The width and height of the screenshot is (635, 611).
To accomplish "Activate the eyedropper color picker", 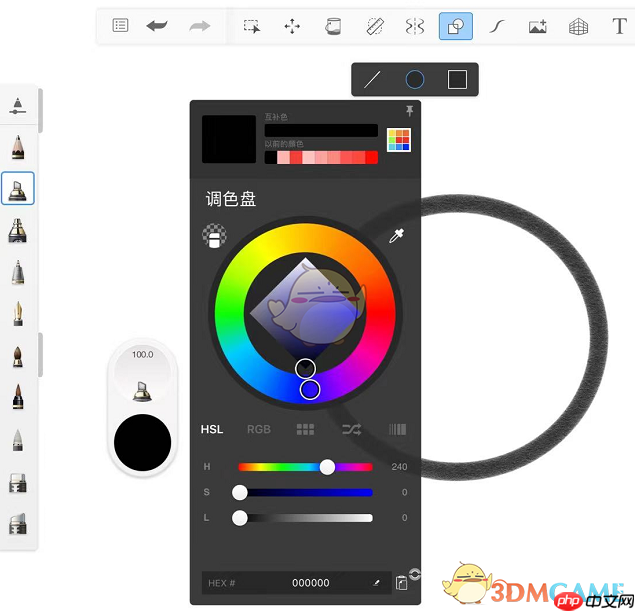I will [x=396, y=236].
